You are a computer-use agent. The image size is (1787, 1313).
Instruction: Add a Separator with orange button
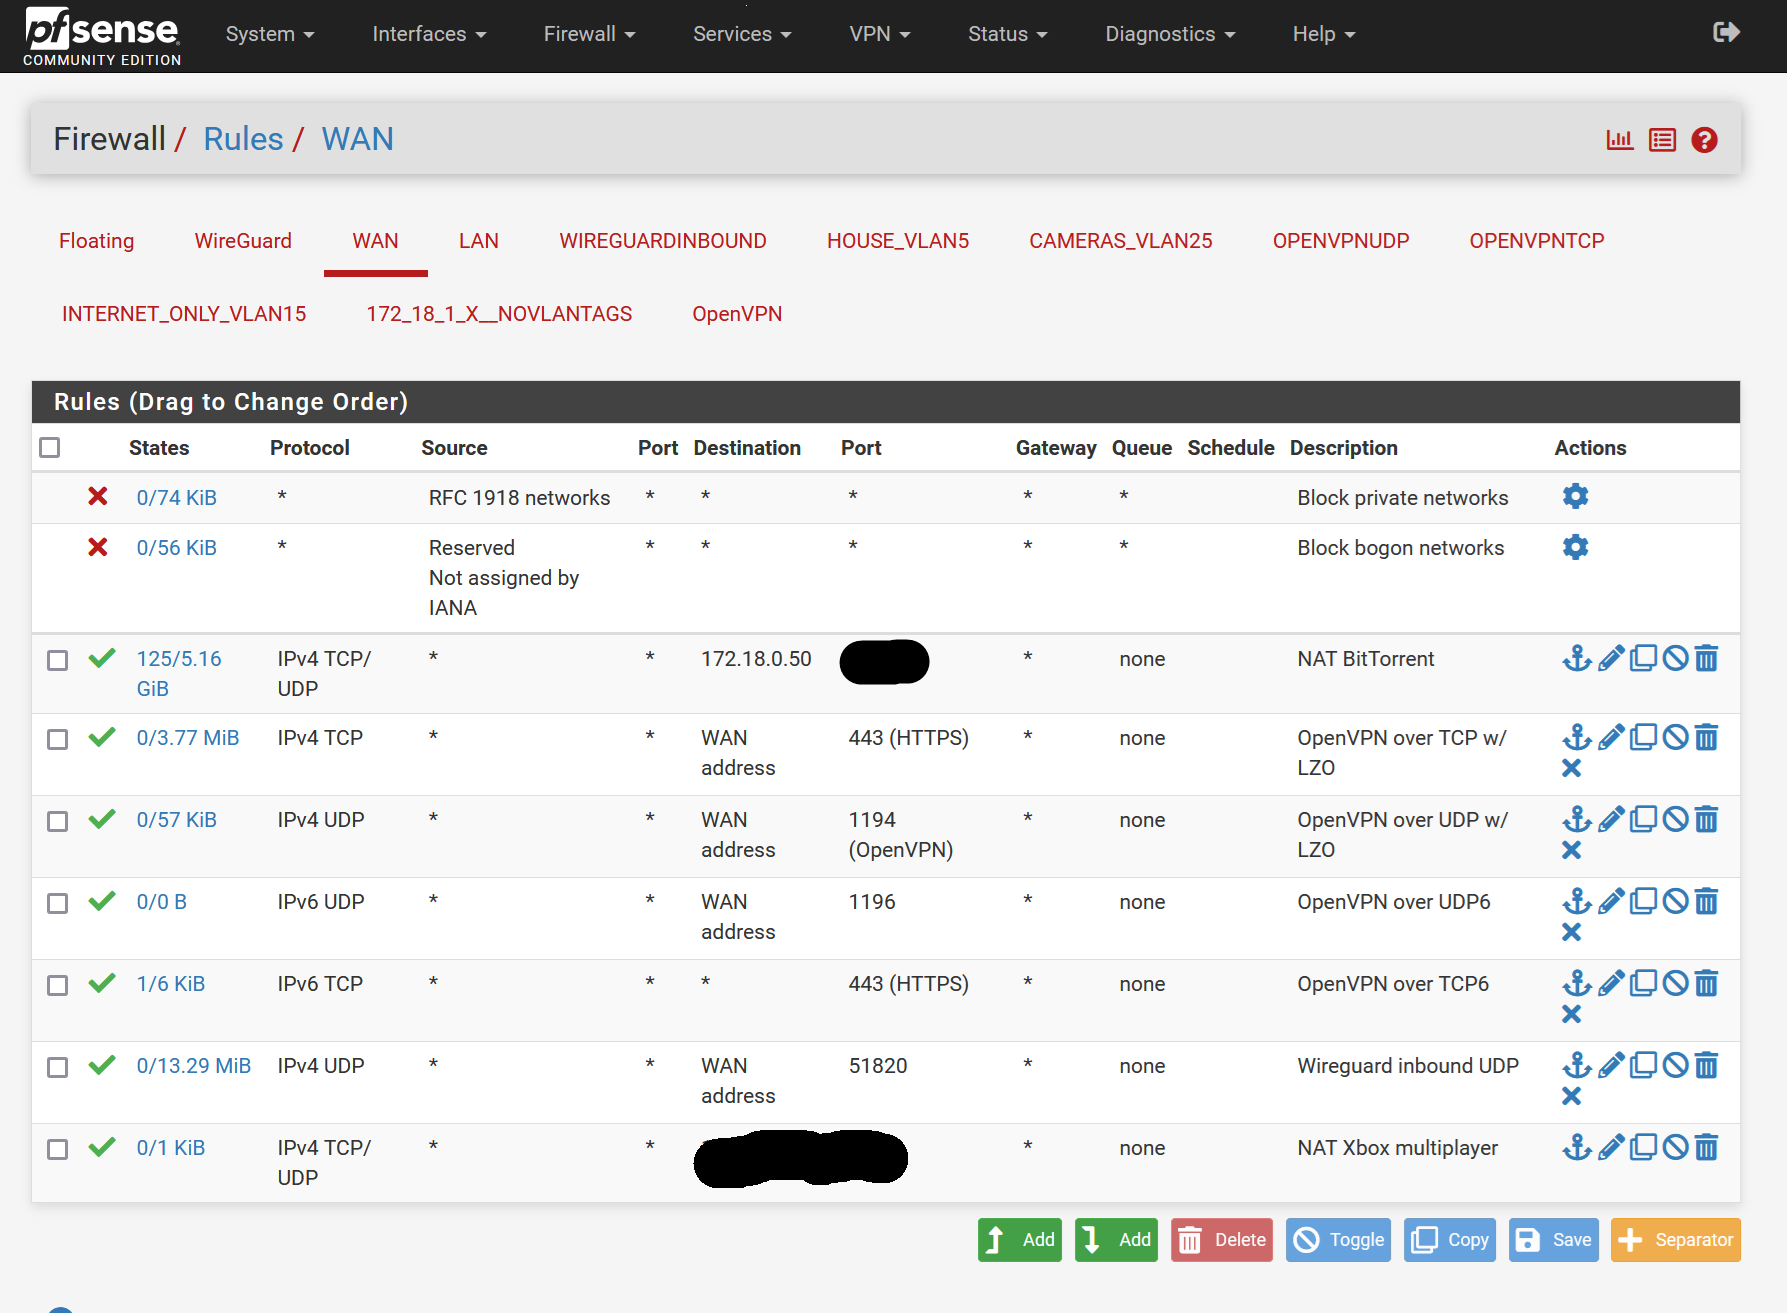coord(1675,1240)
